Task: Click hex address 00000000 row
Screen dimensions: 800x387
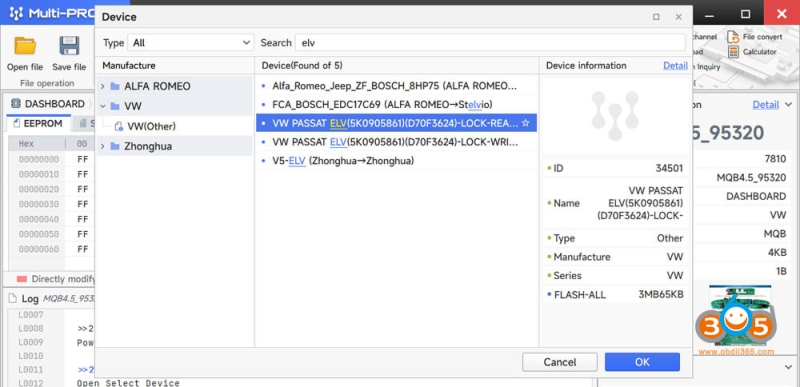Action: [39, 159]
